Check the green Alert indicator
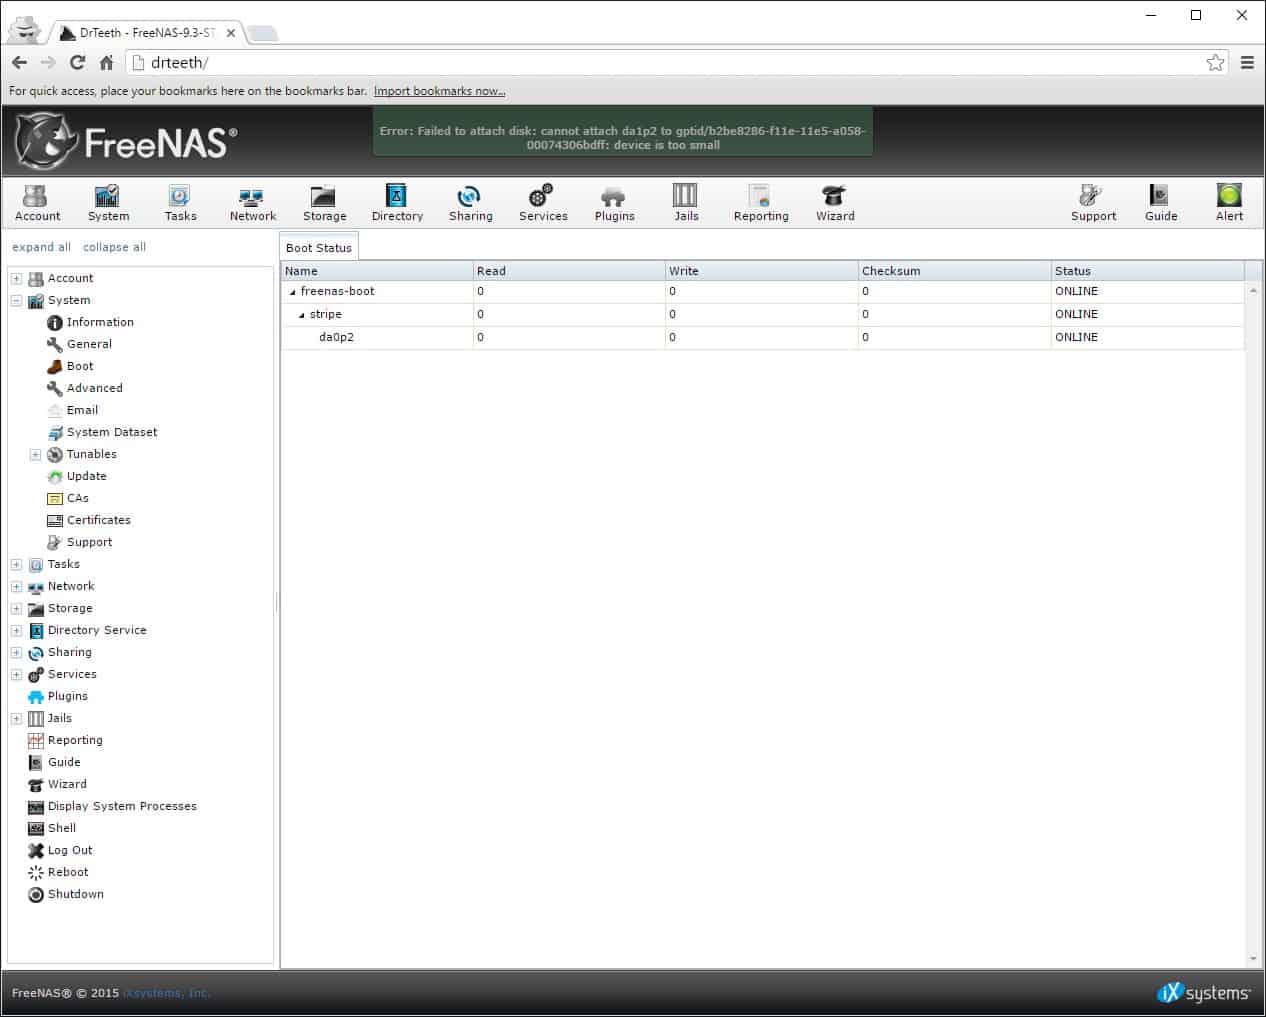The image size is (1266, 1017). (1229, 202)
